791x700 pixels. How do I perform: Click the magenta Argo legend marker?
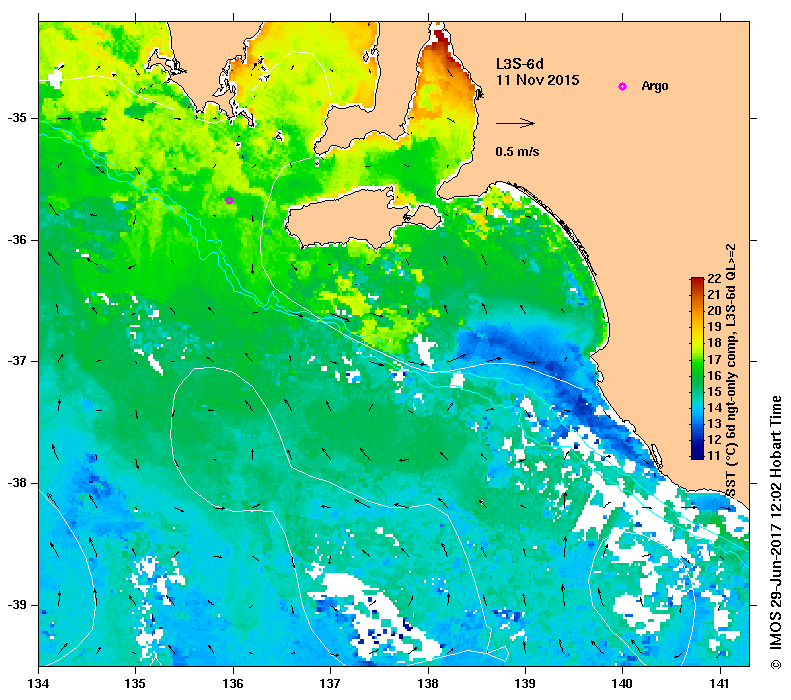click(622, 86)
